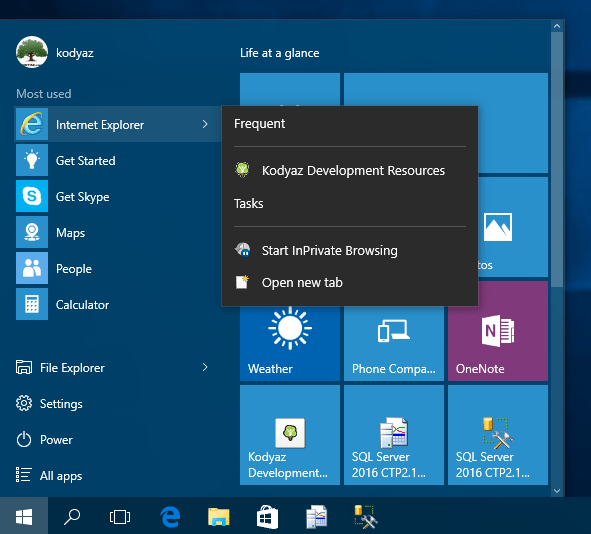Expand the Internet Explorer jump list arrow
591x534 pixels.
pos(205,124)
